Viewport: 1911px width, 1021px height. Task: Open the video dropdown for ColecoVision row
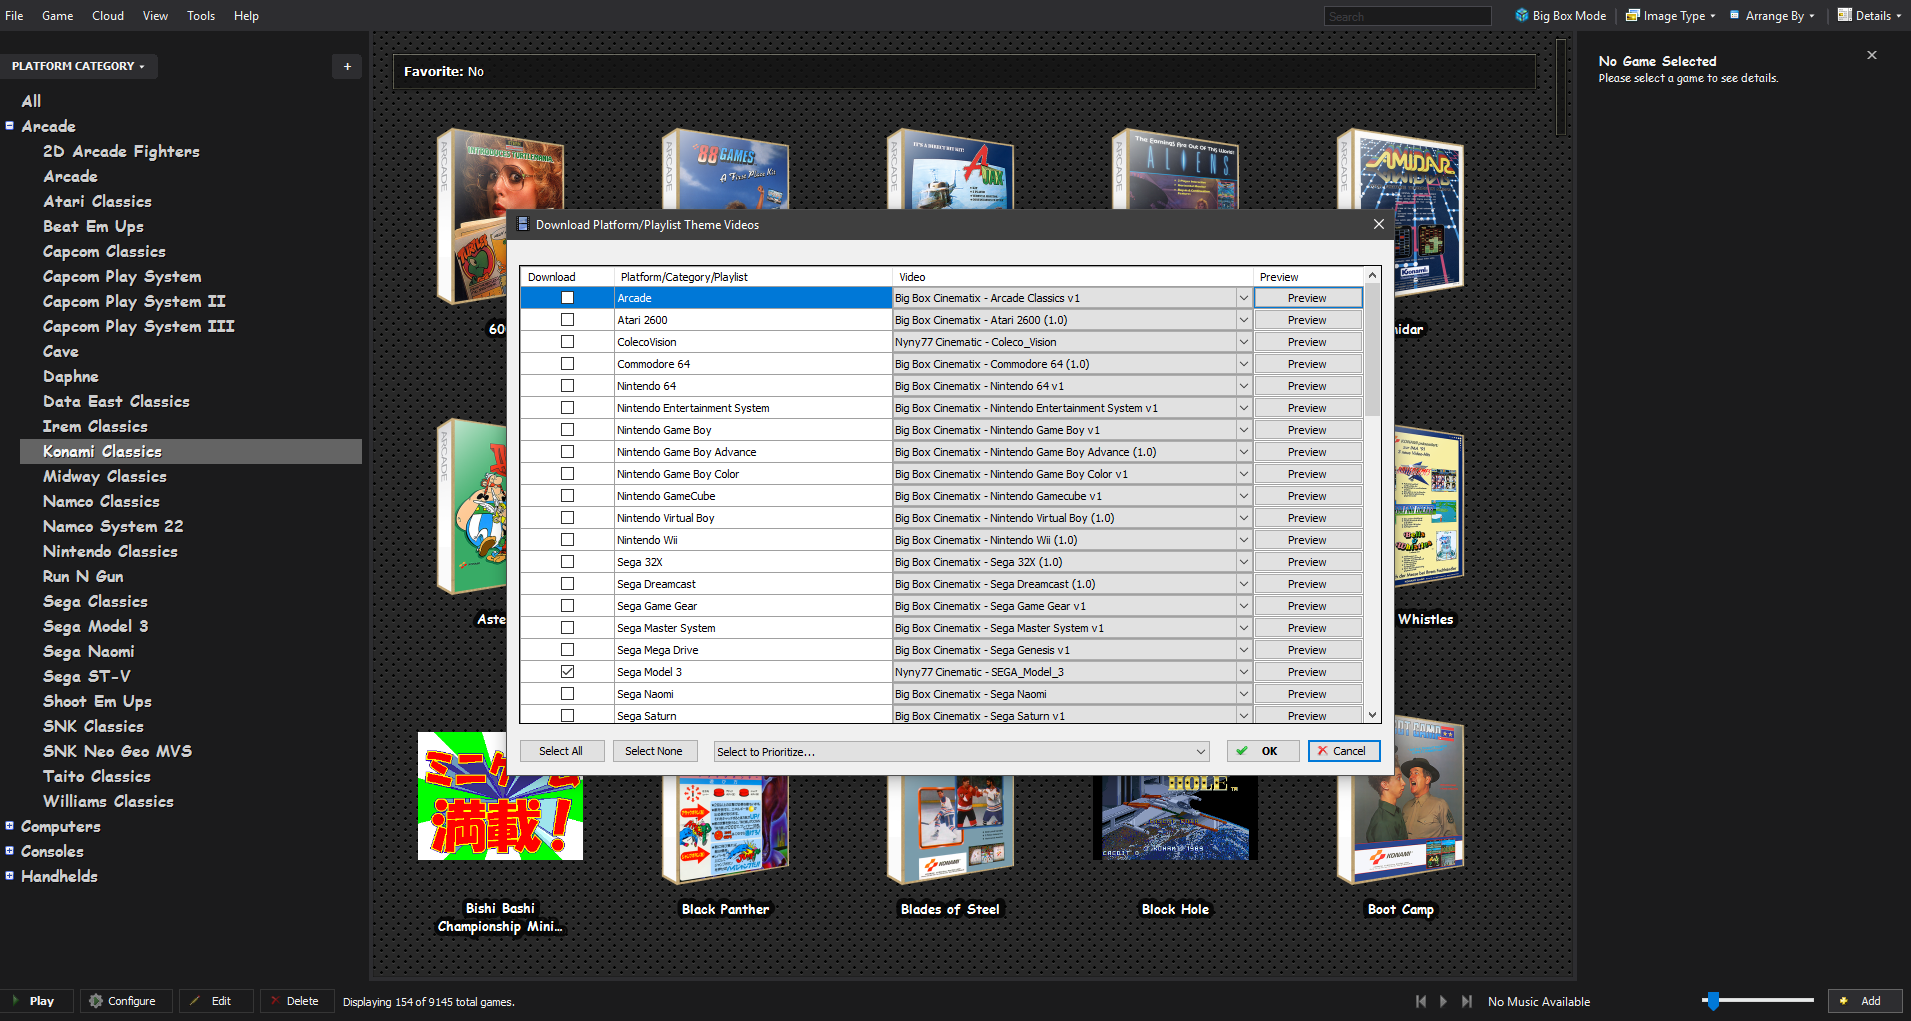(x=1243, y=342)
